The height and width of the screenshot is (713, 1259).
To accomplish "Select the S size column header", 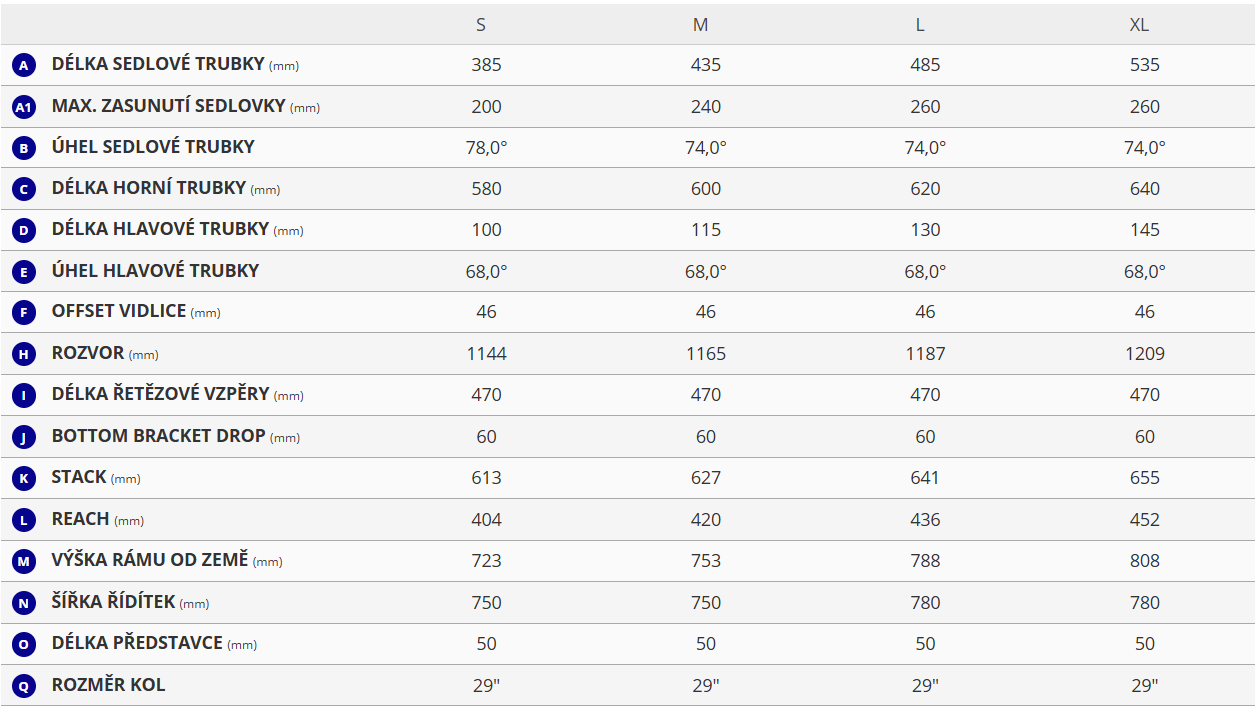I will click(481, 25).
